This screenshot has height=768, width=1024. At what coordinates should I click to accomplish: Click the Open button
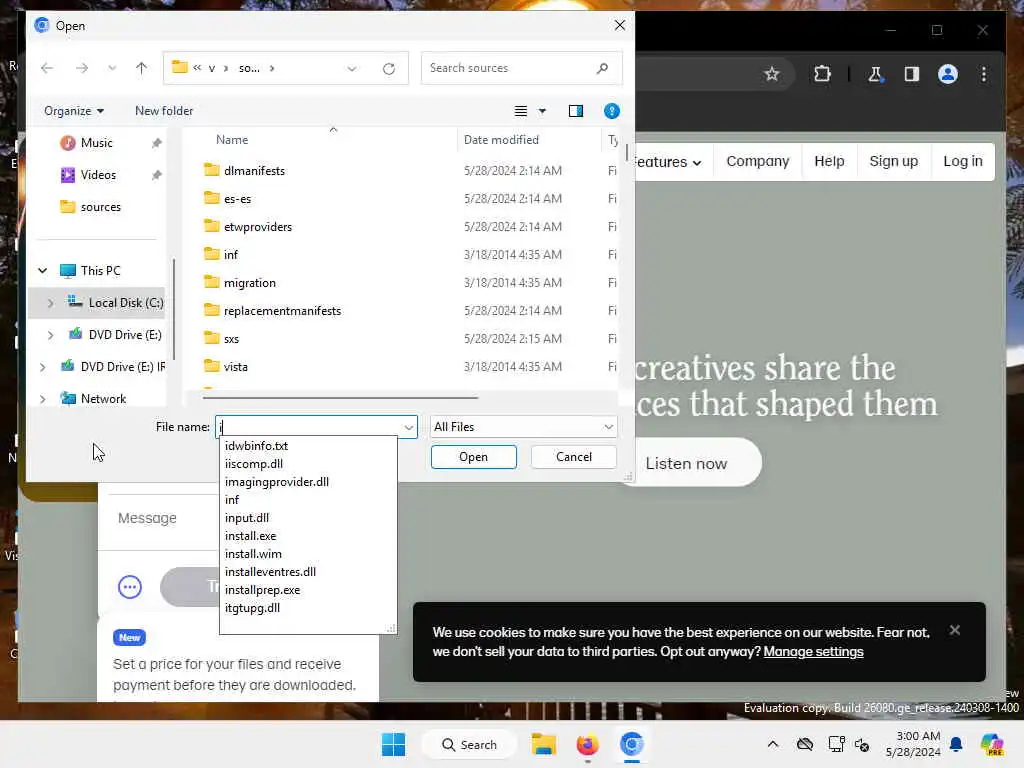tap(473, 457)
